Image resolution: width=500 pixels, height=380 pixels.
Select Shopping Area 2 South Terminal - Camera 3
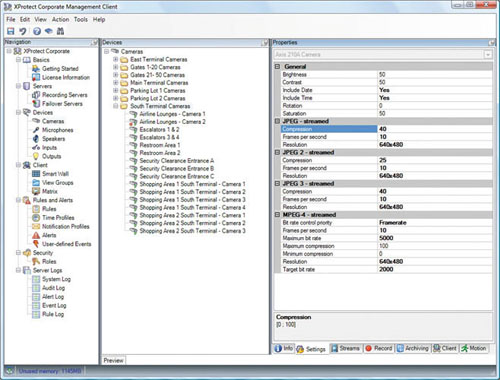pos(192,231)
